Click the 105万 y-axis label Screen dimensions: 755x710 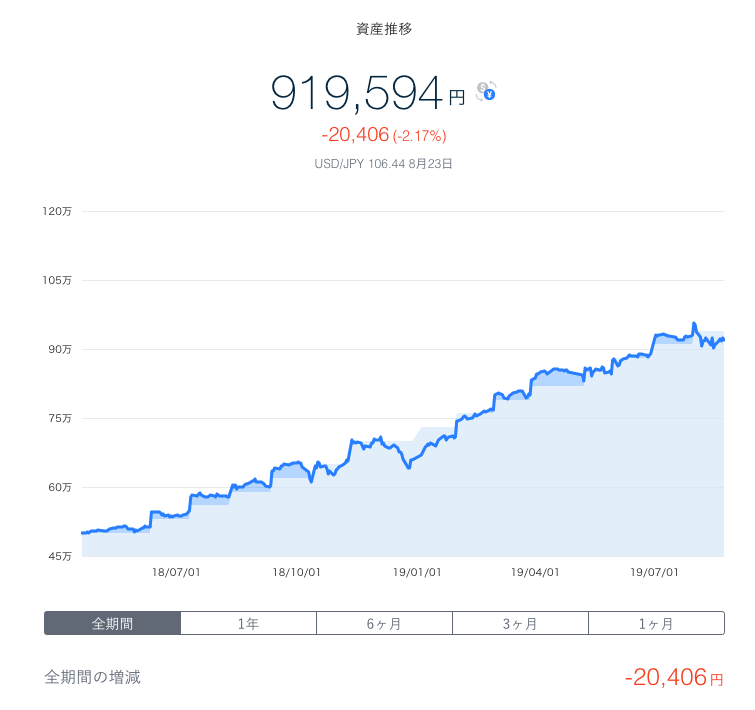pyautogui.click(x=57, y=281)
